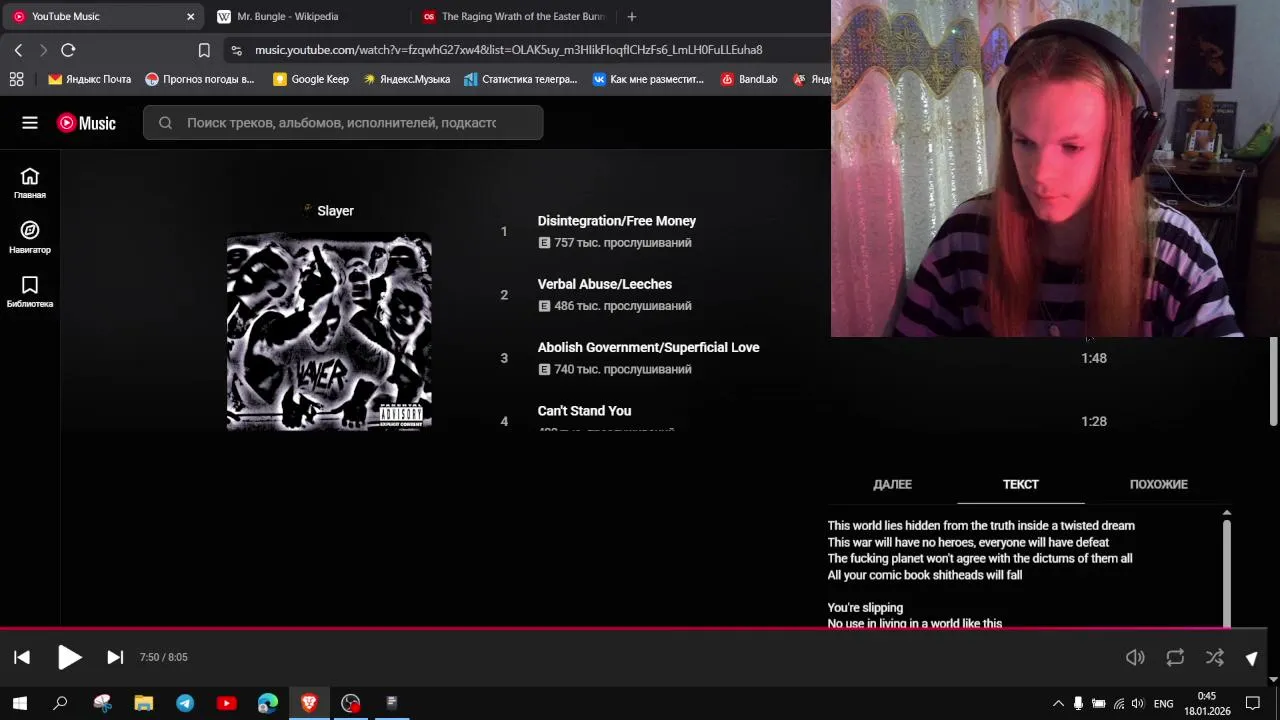Show hidden system tray icons

click(1058, 704)
